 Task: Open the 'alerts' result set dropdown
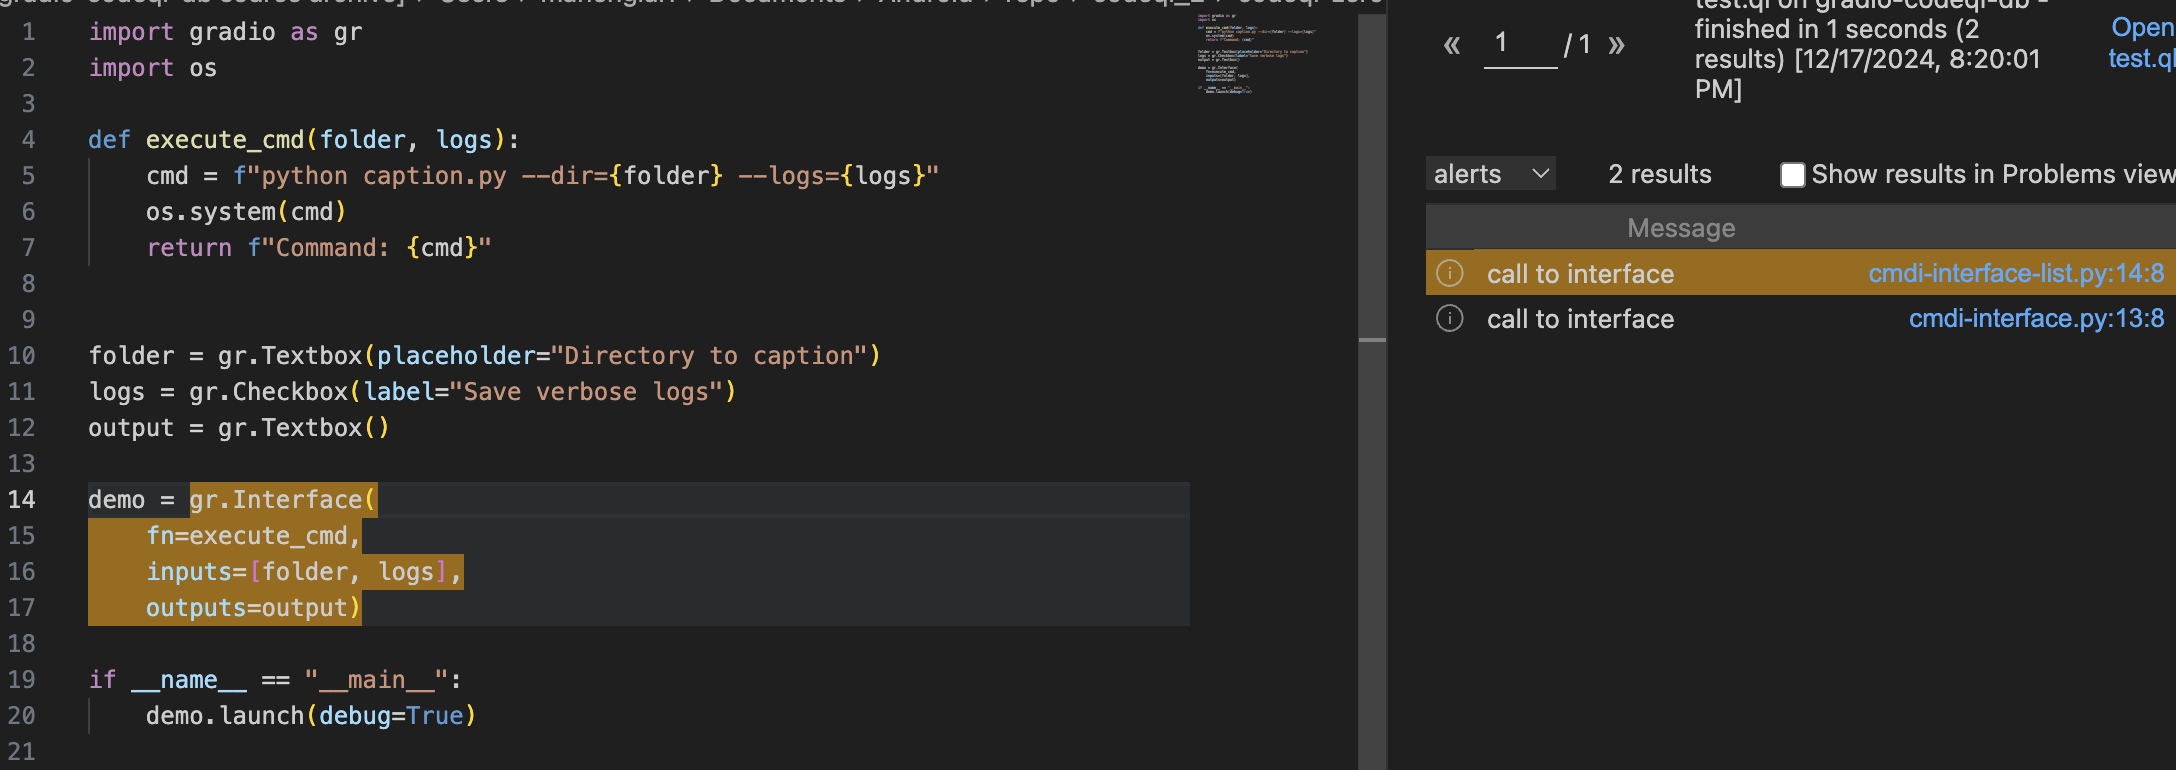click(1490, 174)
